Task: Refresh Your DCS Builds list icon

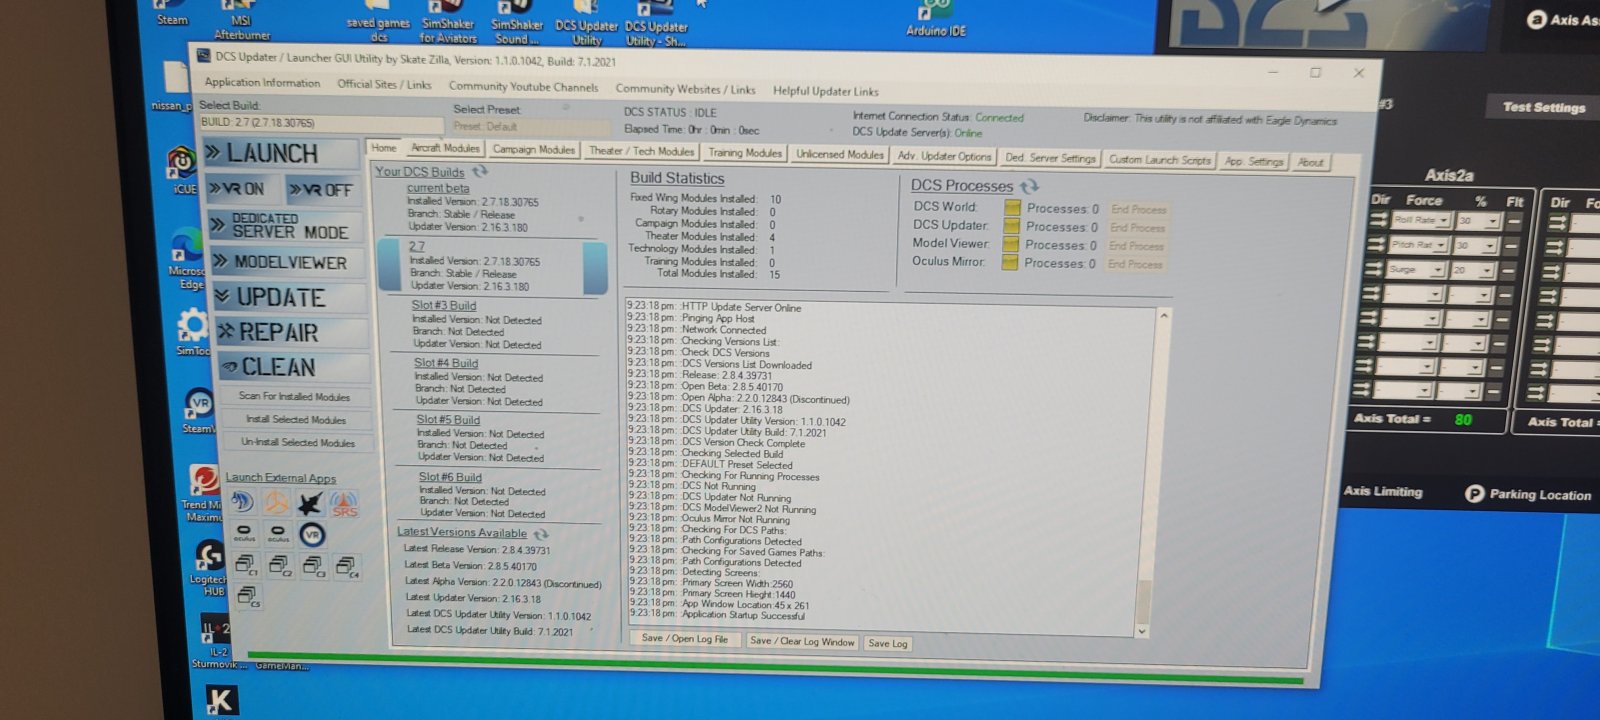Action: (480, 171)
